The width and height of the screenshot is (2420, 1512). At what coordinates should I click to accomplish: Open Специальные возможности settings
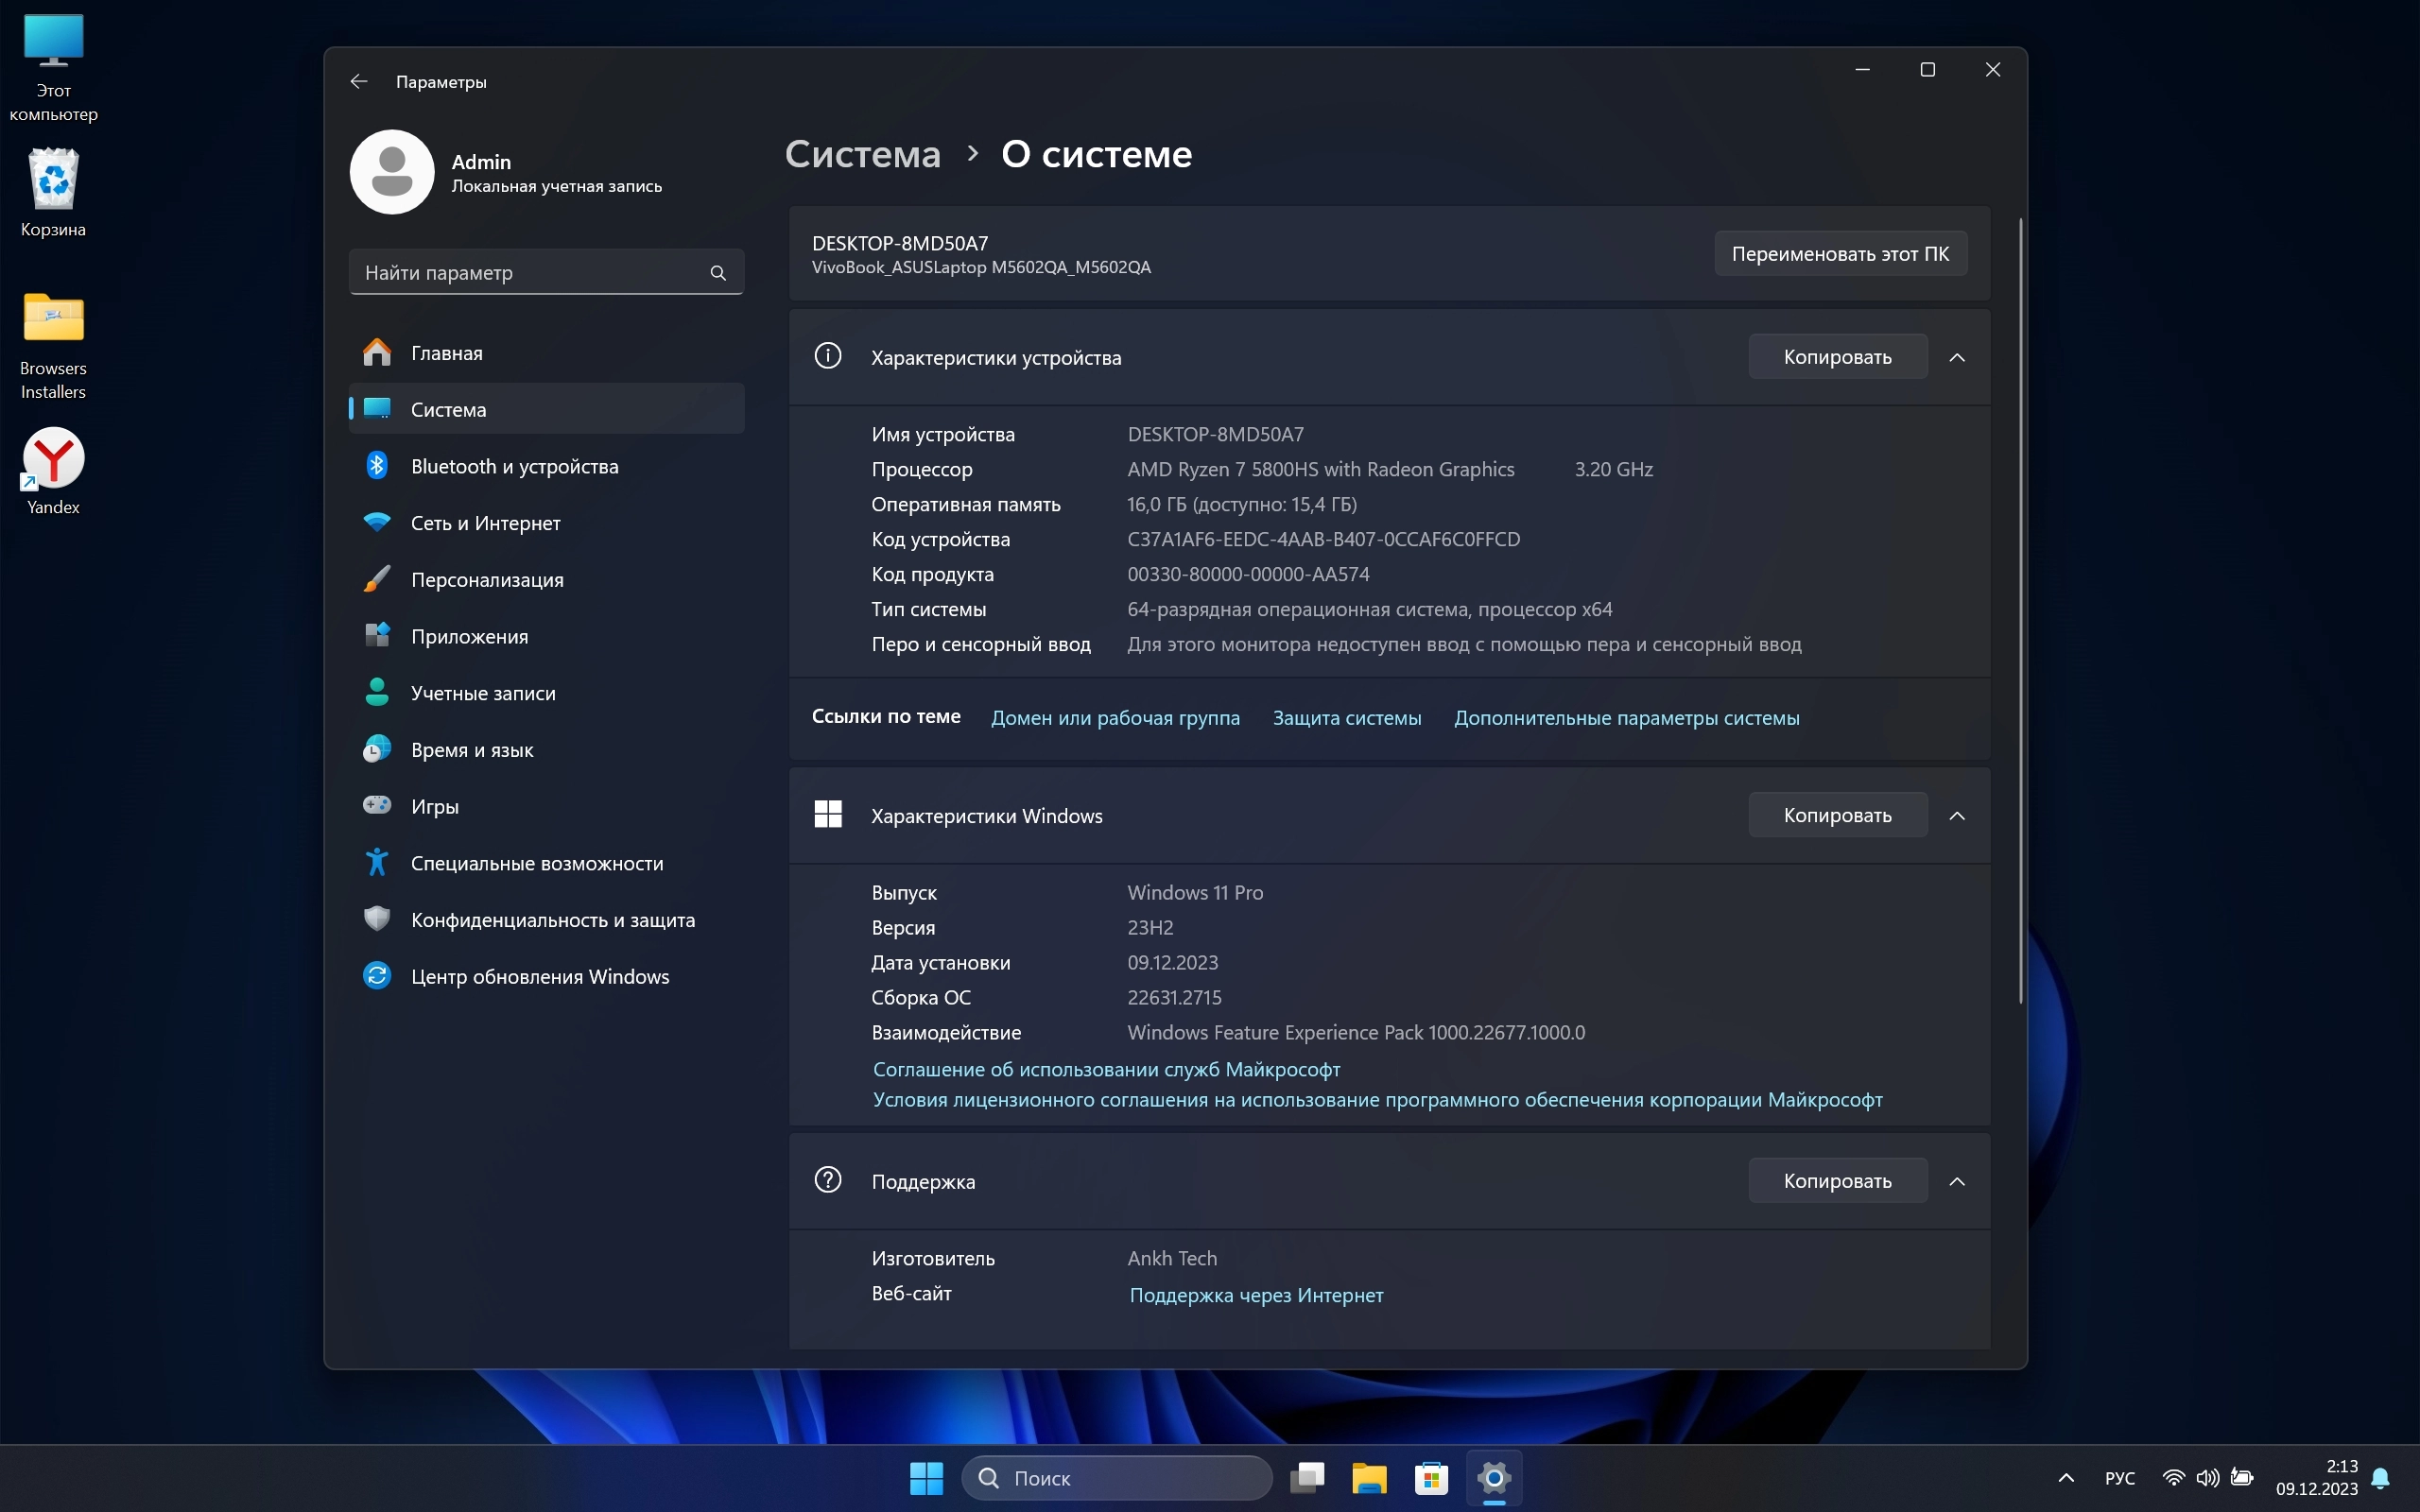(537, 863)
